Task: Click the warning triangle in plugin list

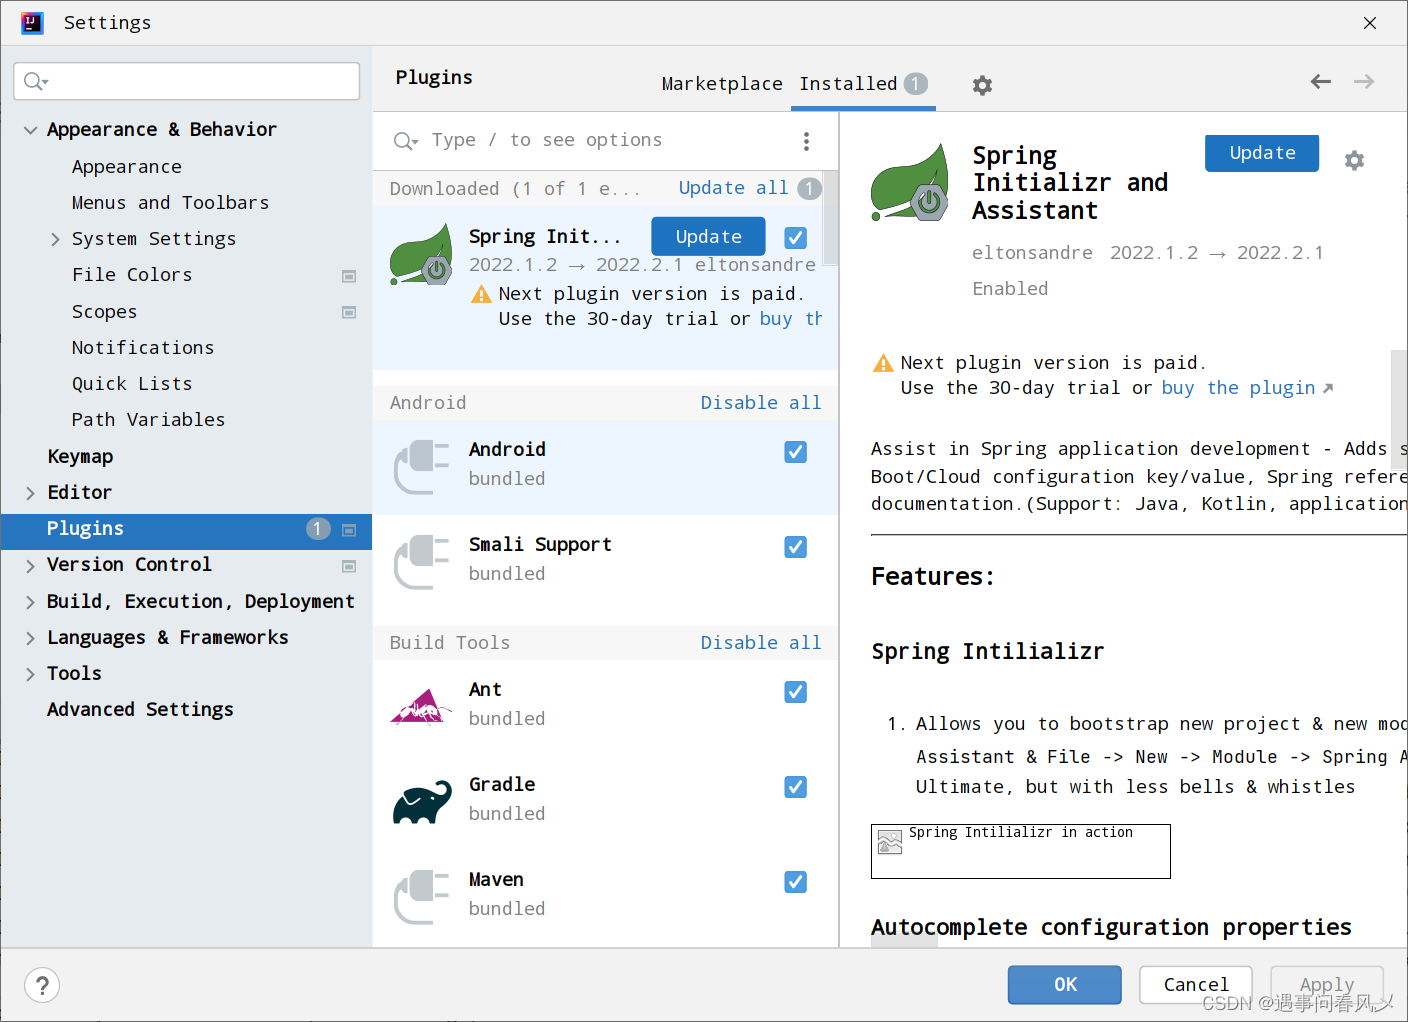Action: click(481, 294)
